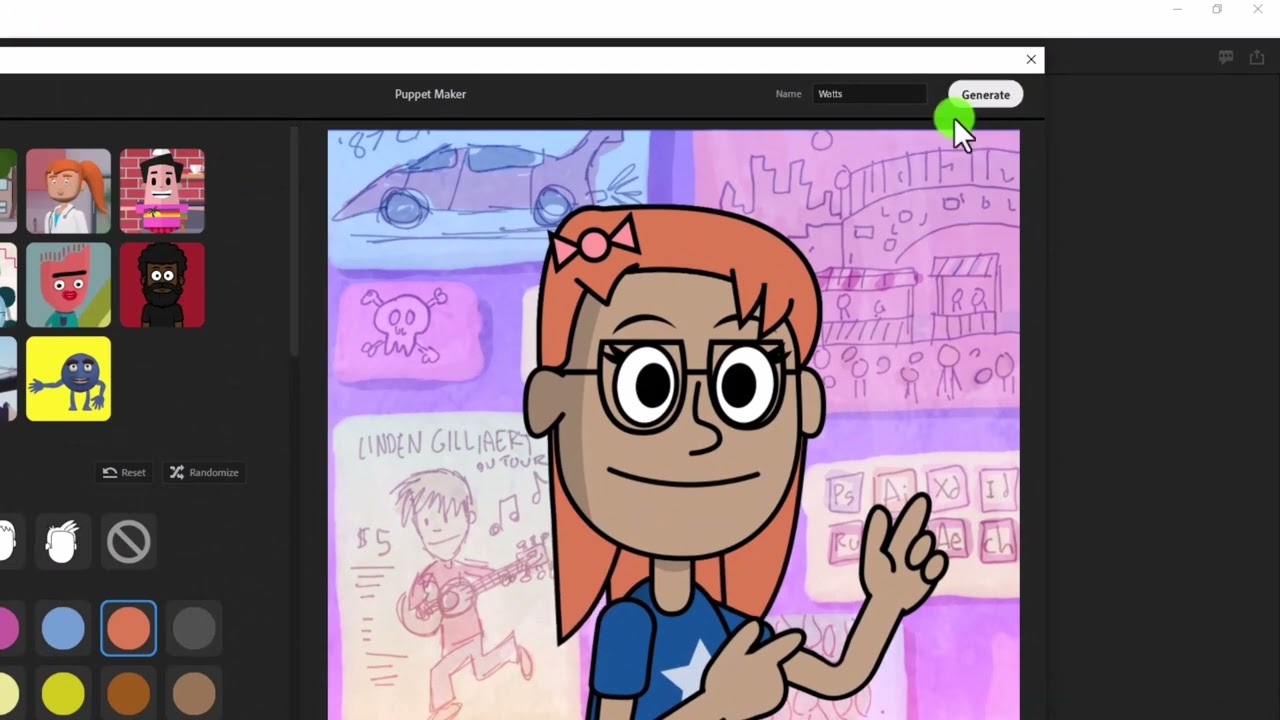Restore down the application window
Viewport: 1280px width, 720px height.
[1217, 10]
